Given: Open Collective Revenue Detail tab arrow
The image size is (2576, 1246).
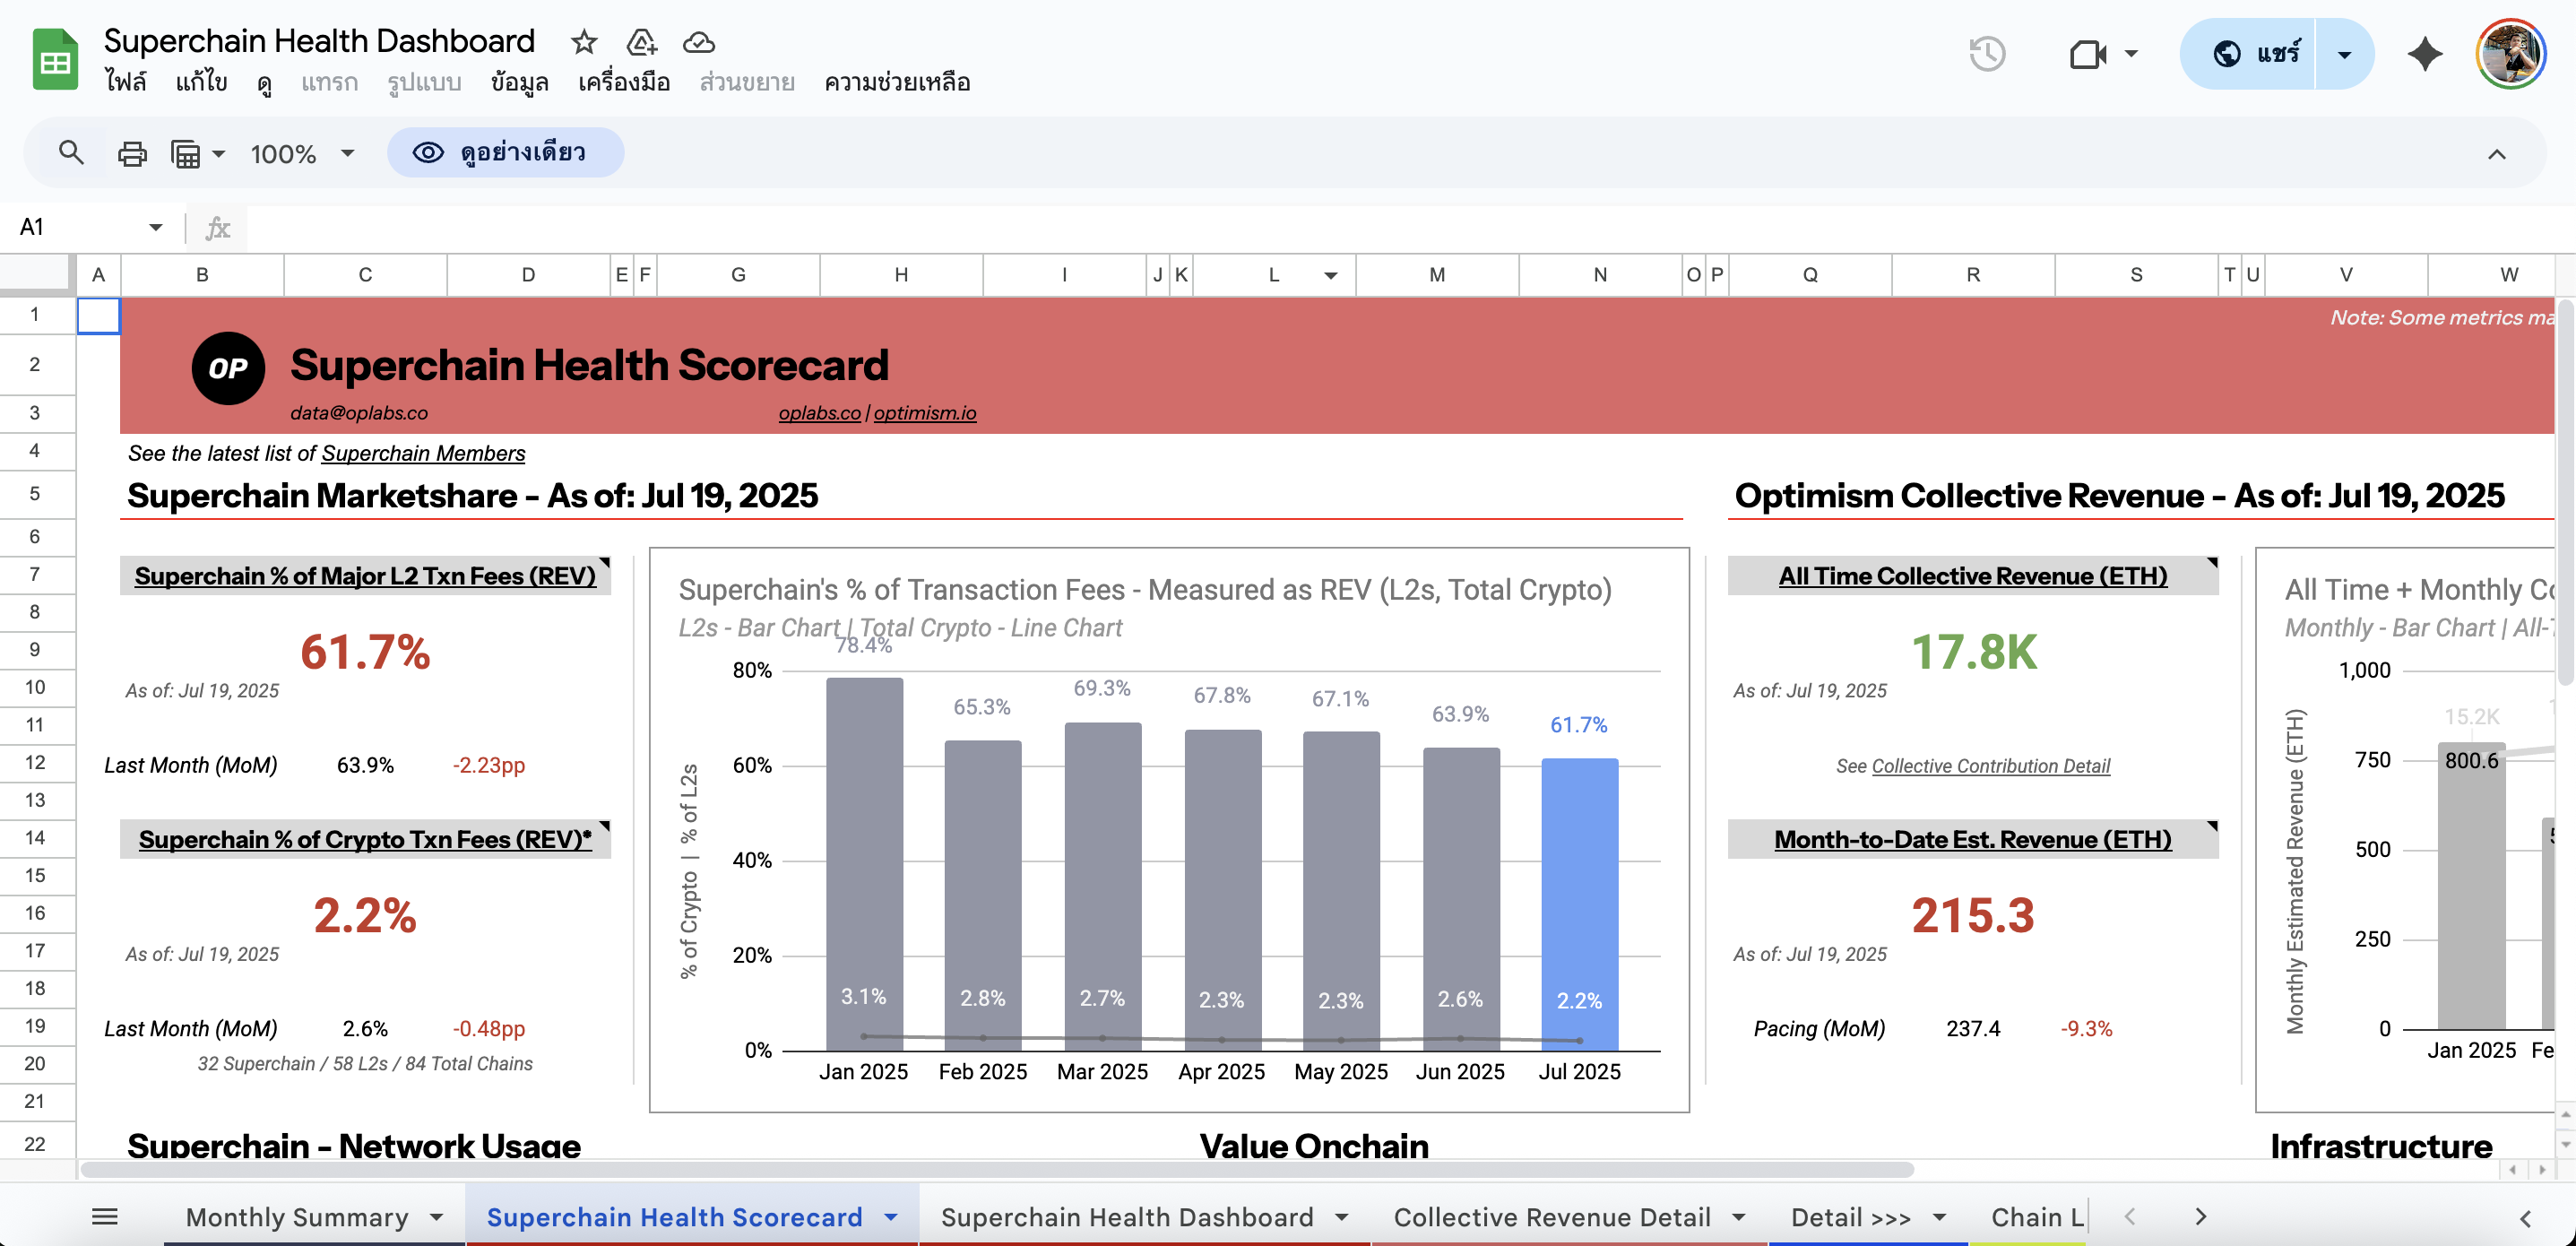Looking at the screenshot, I should [1738, 1217].
